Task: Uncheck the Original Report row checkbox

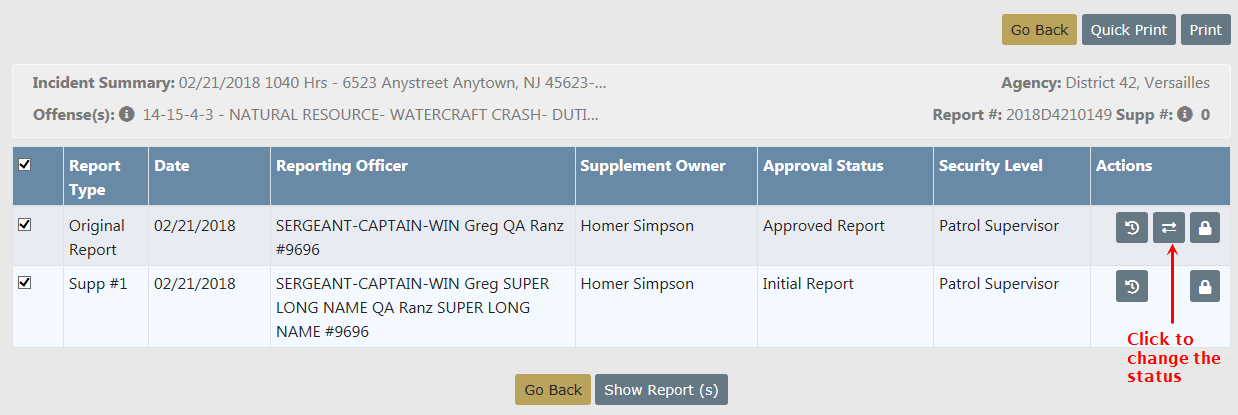Action: click(25, 225)
